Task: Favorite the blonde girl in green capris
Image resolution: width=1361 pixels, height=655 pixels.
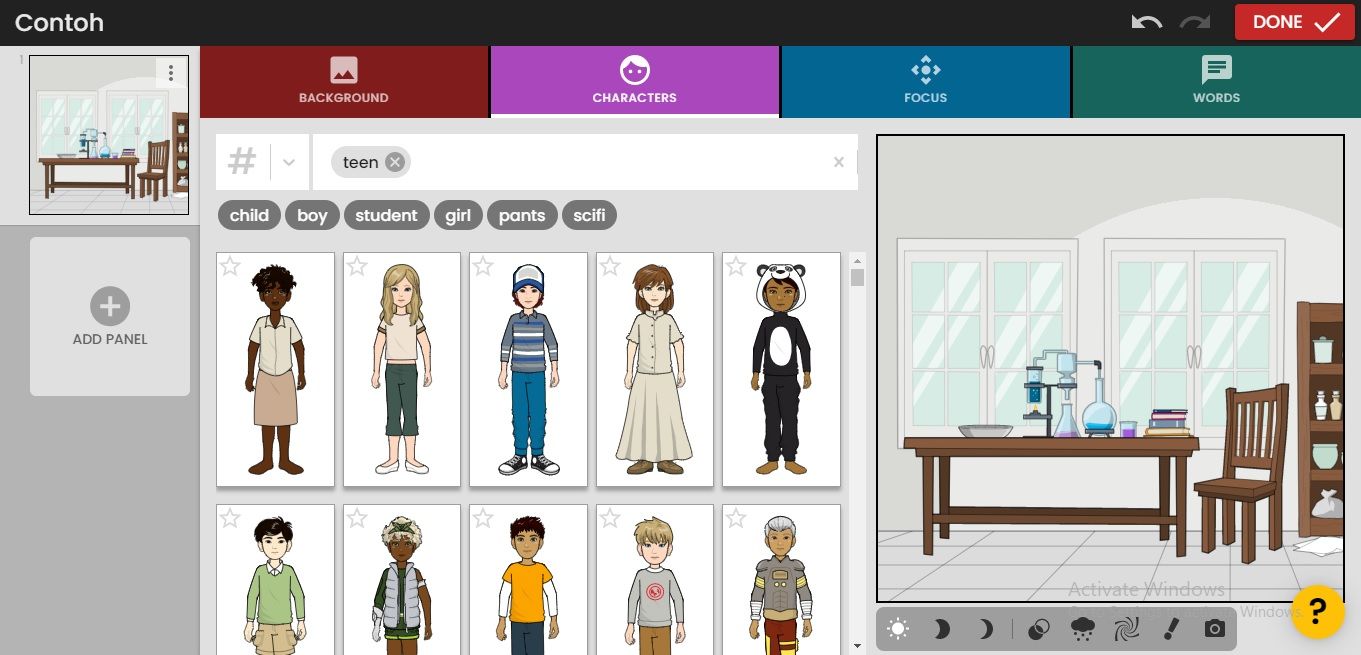Action: 357,266
